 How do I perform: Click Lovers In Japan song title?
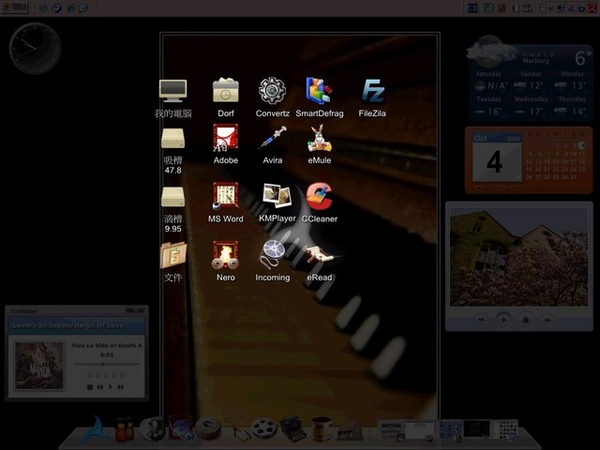pos(68,326)
